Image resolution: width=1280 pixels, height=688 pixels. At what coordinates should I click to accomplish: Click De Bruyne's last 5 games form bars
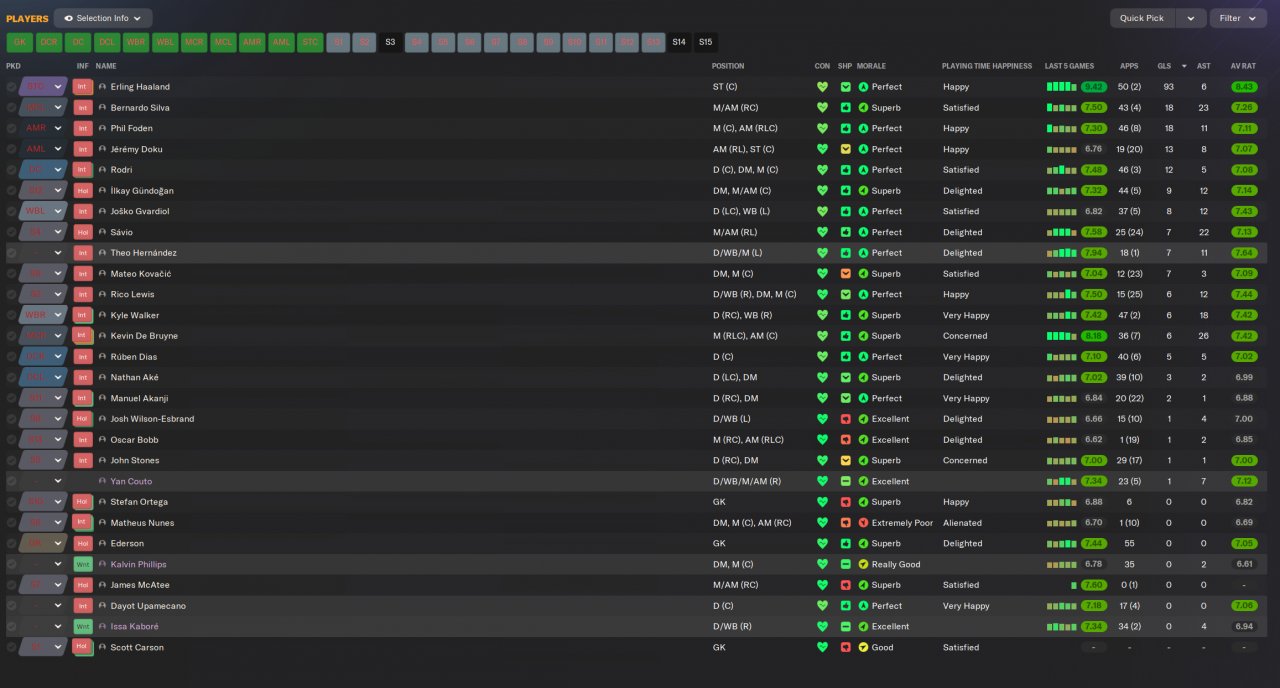pyautogui.click(x=1061, y=336)
